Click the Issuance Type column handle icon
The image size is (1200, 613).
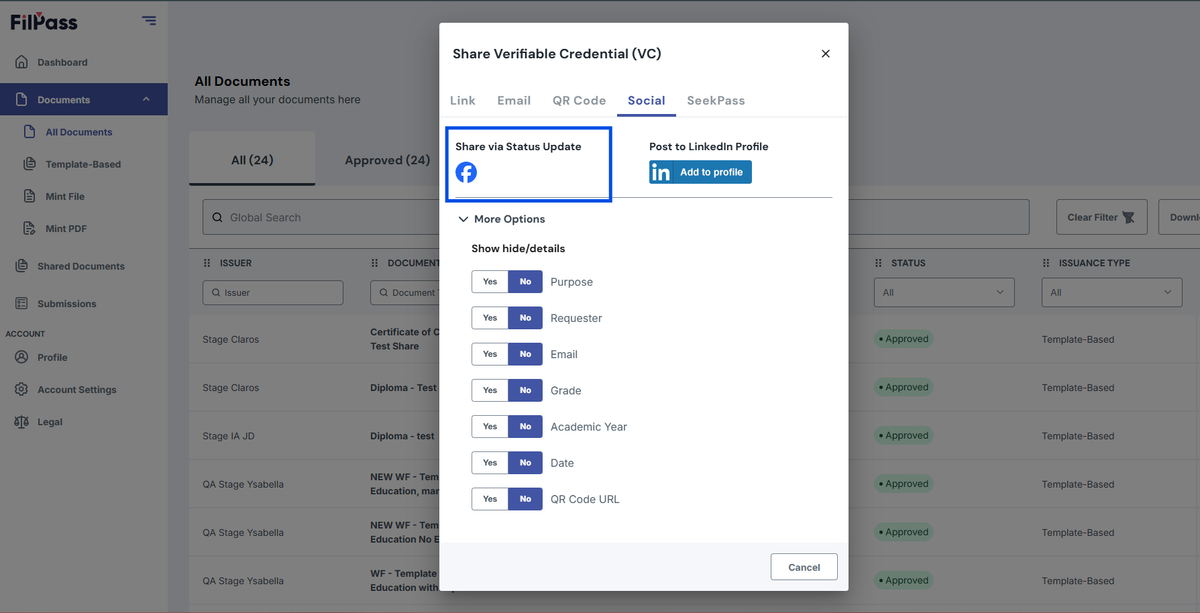[x=1046, y=263]
